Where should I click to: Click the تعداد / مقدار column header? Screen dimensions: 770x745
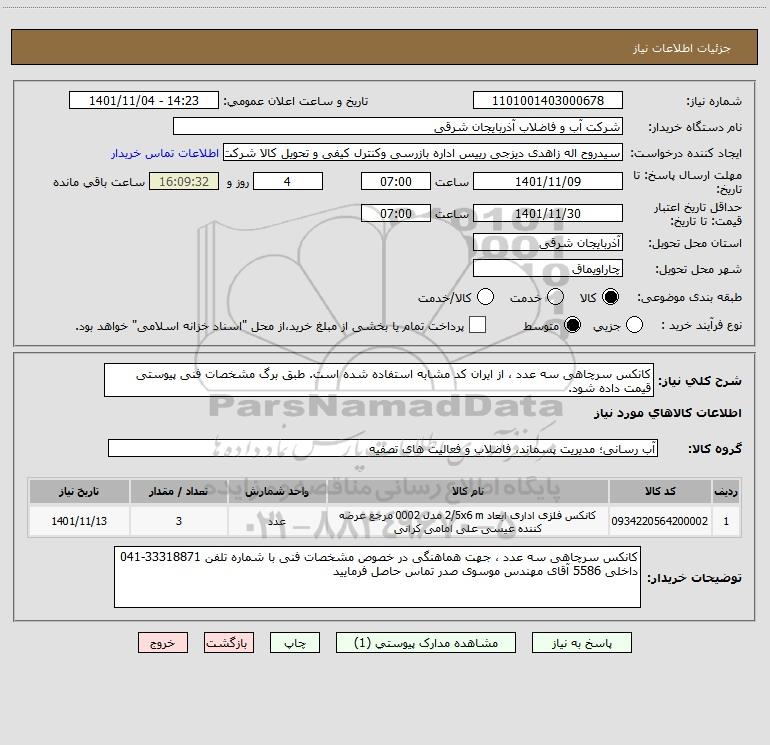[179, 492]
